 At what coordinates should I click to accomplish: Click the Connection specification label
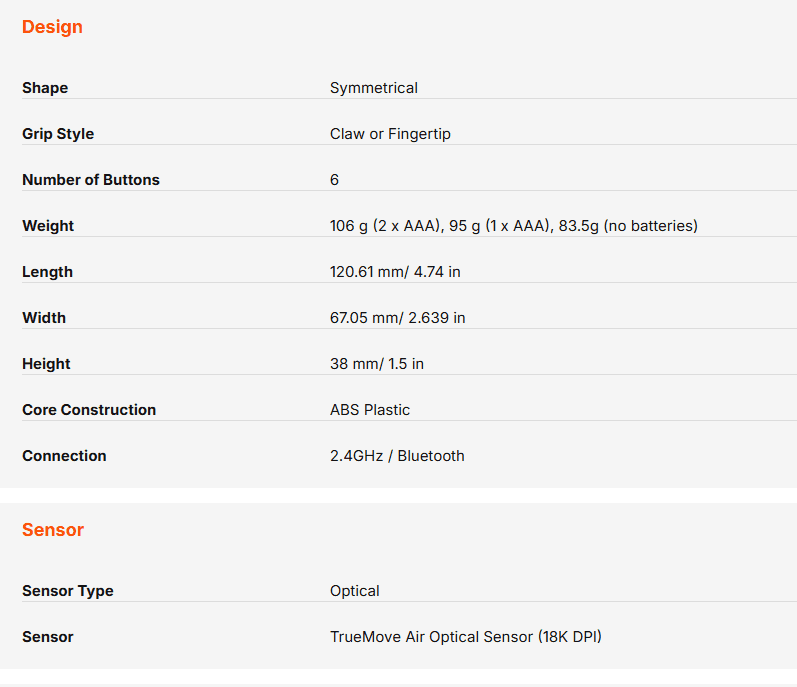[x=64, y=456]
